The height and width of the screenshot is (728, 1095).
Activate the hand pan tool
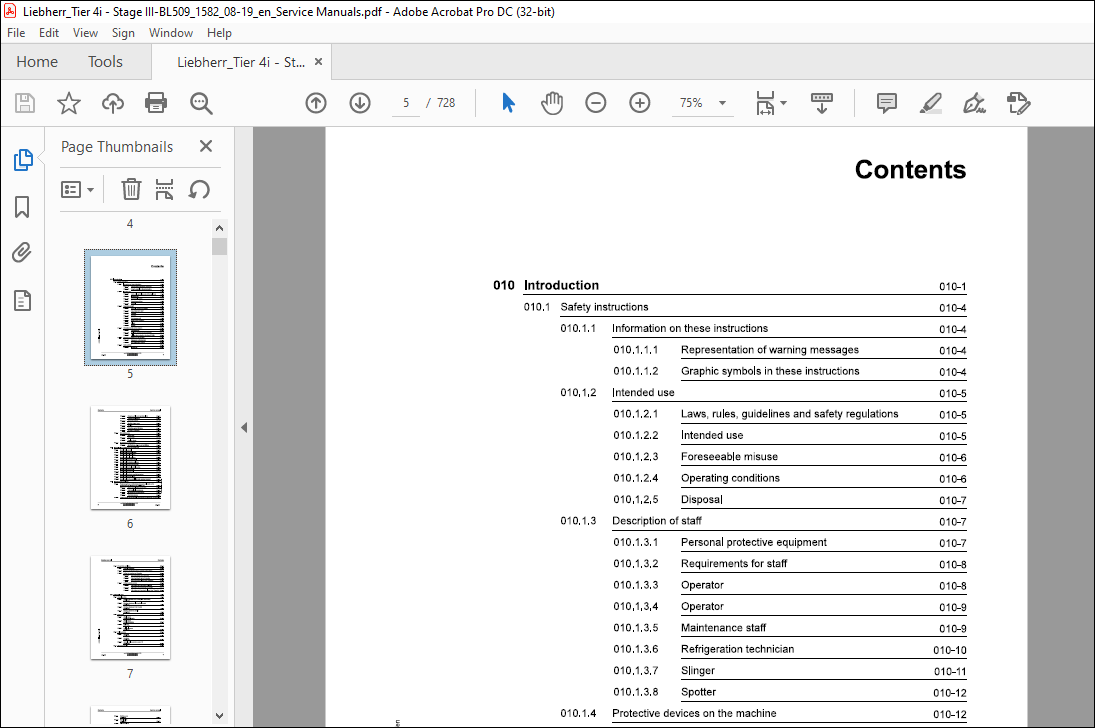click(x=552, y=103)
